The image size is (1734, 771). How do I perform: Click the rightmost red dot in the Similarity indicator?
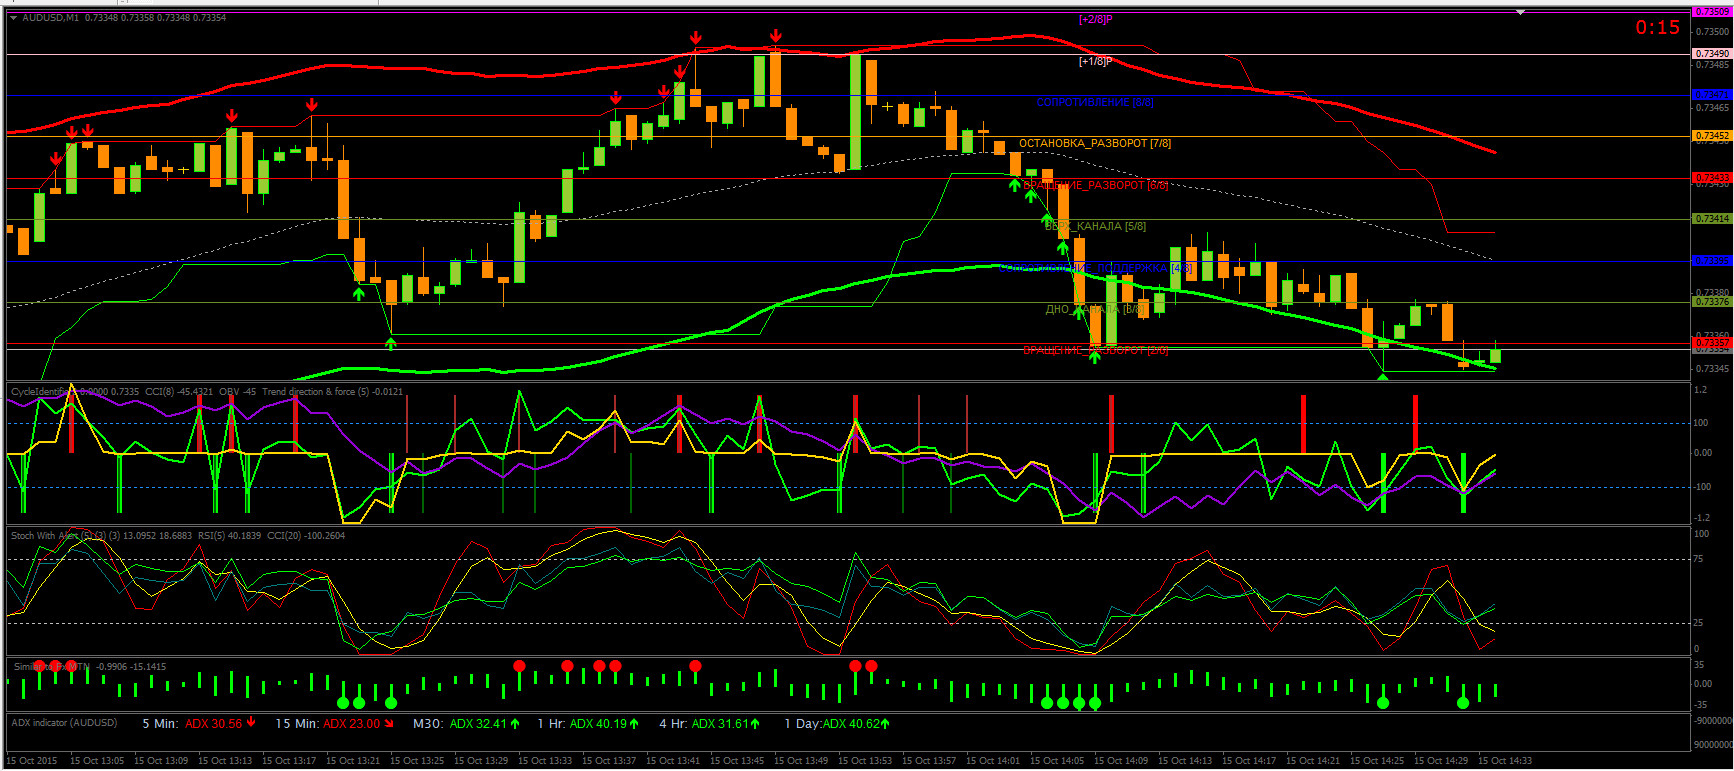(x=871, y=666)
